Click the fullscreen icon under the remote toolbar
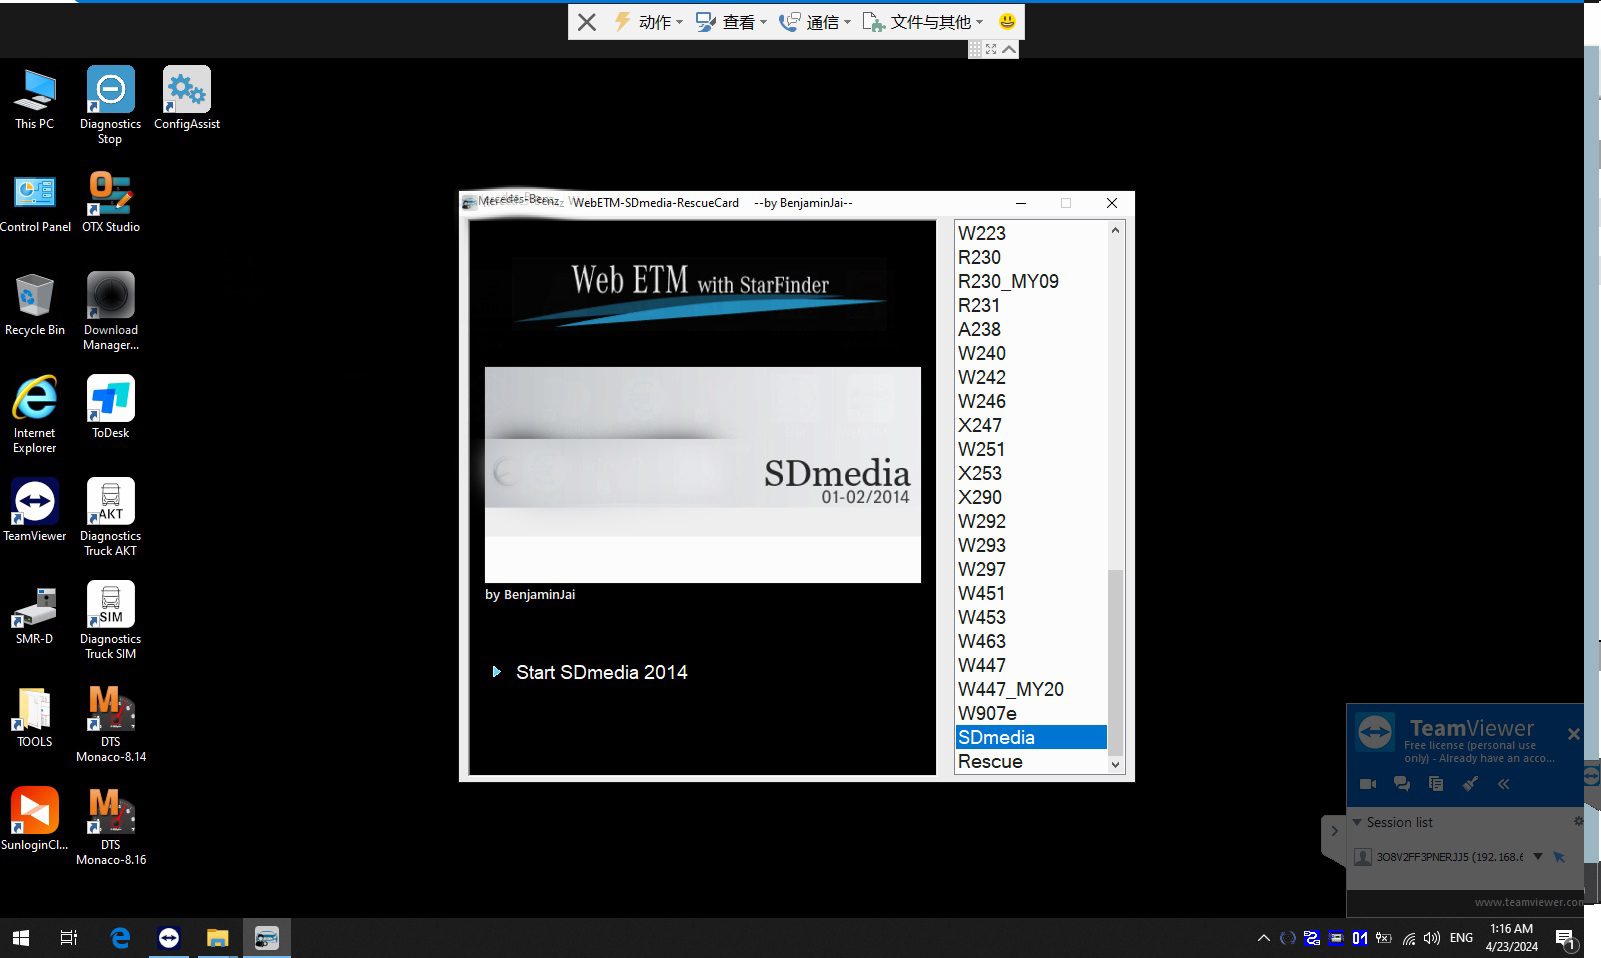Screen dimensions: 1601x958 point(991,49)
